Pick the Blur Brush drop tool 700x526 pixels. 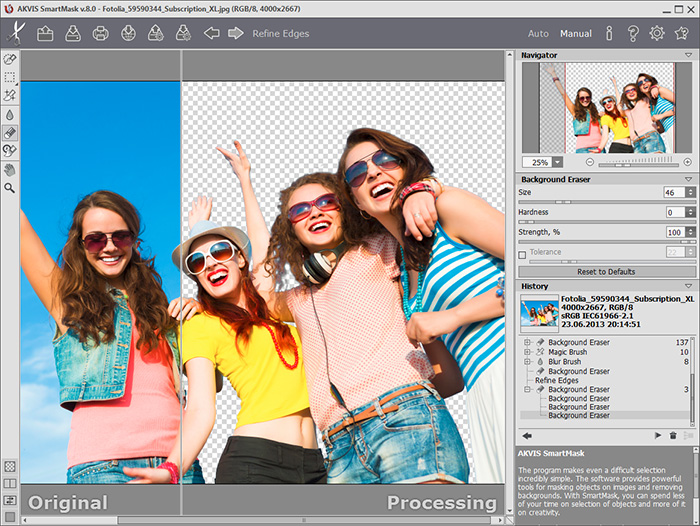coord(10,113)
